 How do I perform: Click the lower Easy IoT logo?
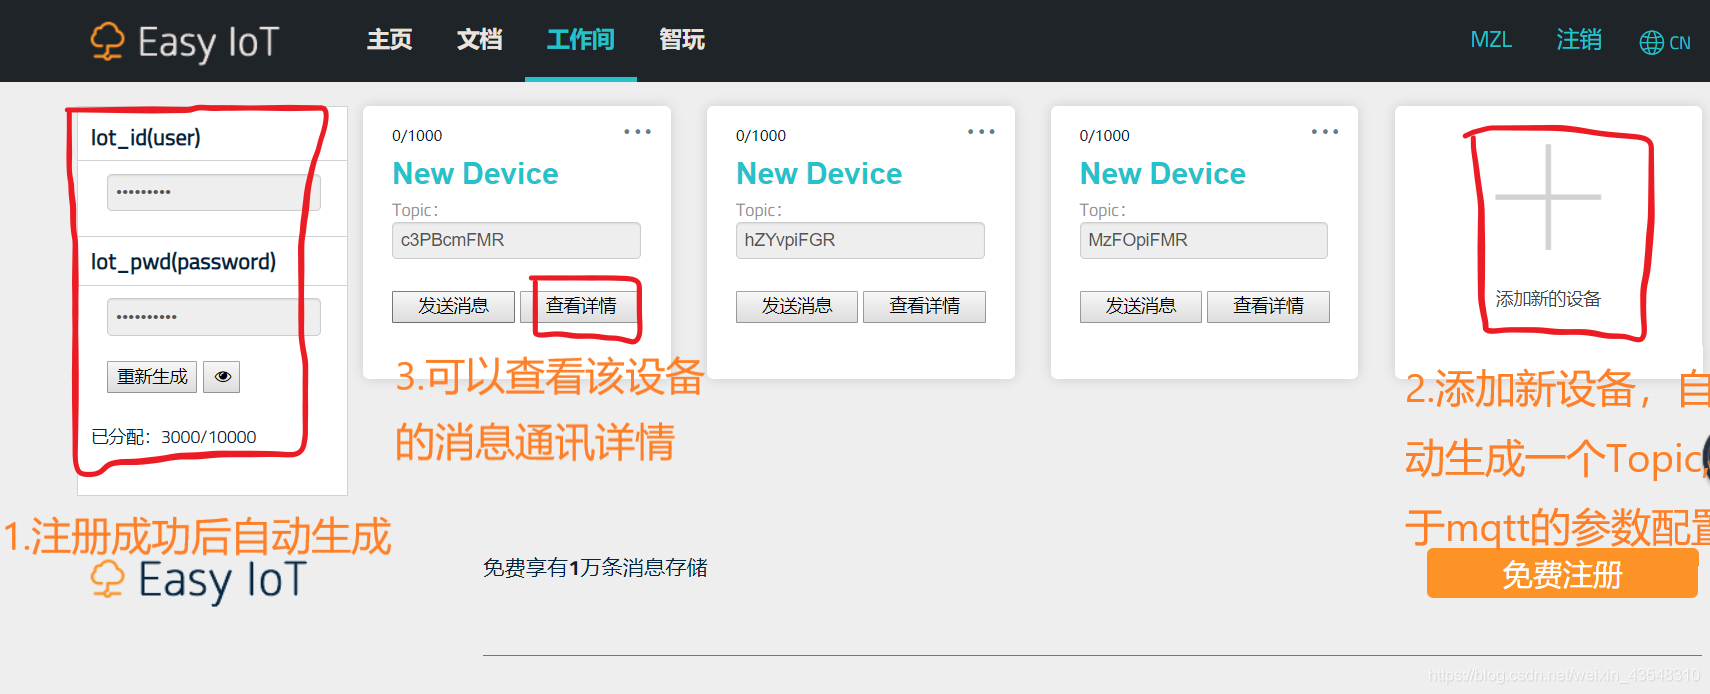coord(198,581)
